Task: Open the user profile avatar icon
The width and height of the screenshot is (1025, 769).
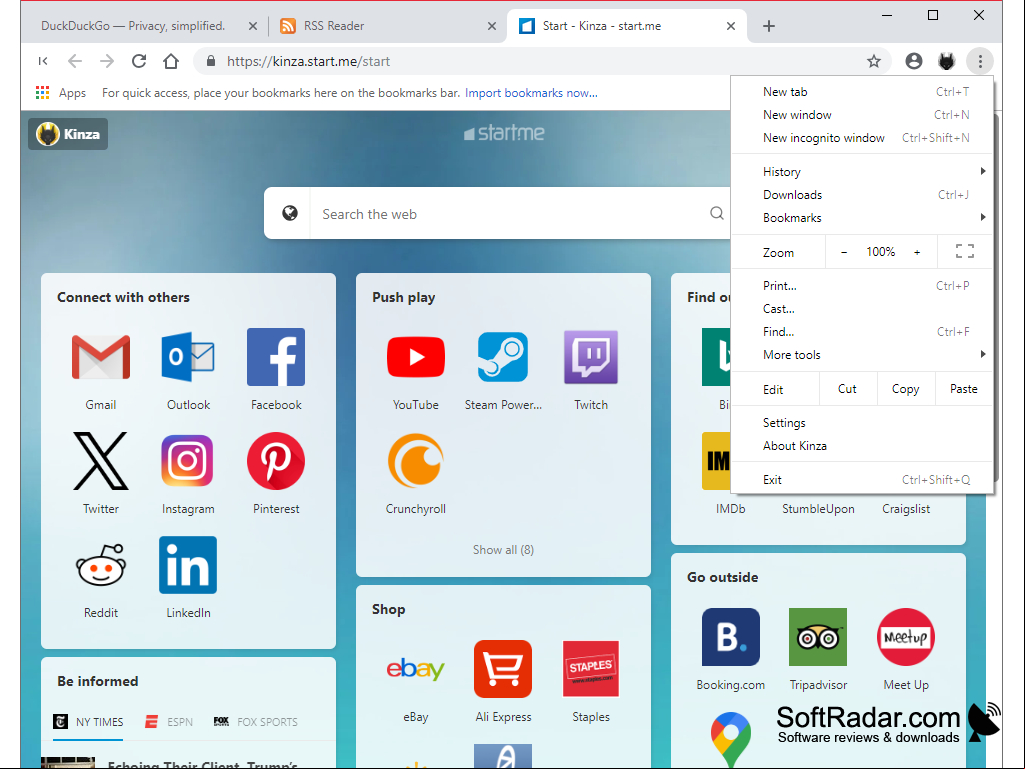Action: pyautogui.click(x=914, y=61)
